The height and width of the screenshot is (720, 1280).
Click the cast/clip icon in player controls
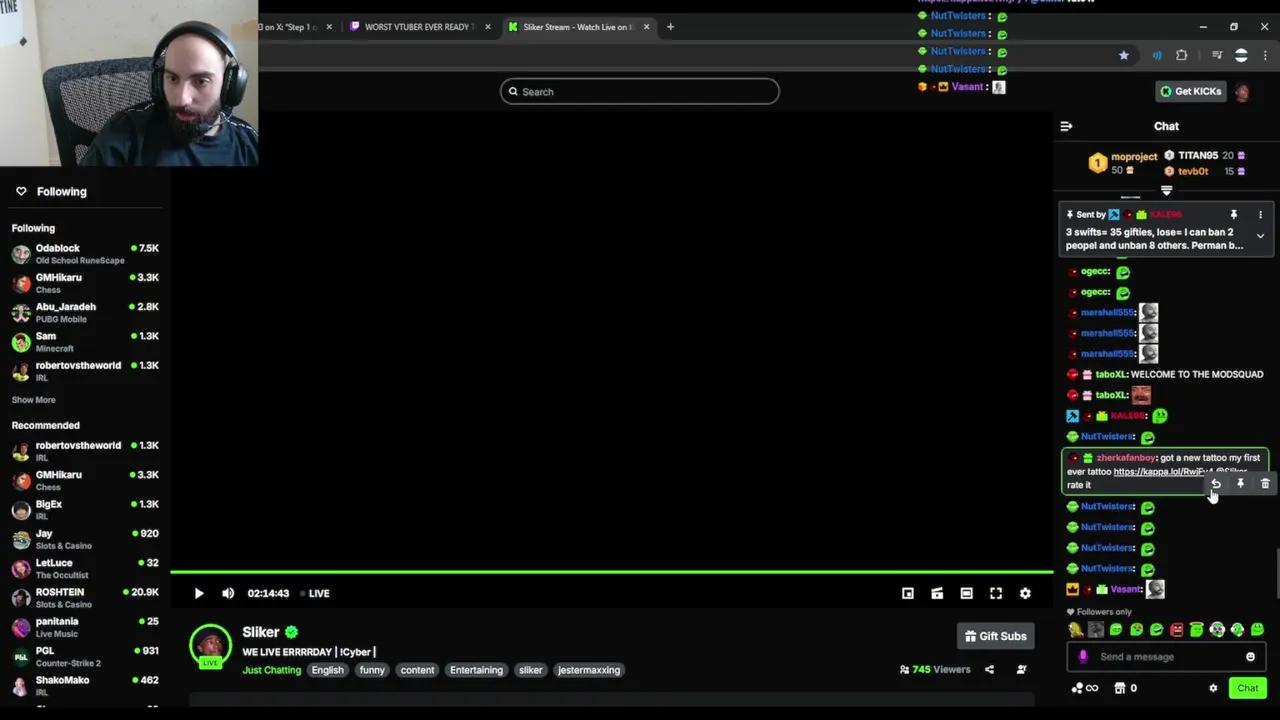coord(937,593)
